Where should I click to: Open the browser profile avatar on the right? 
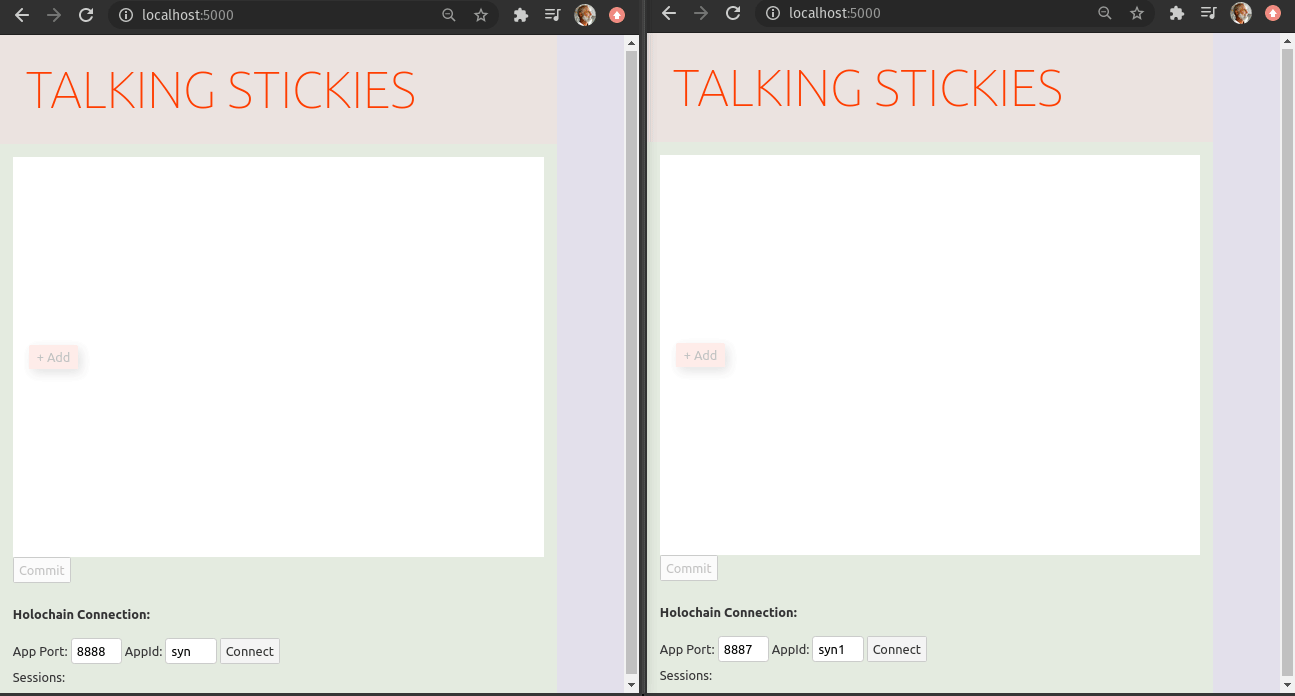tap(1240, 13)
